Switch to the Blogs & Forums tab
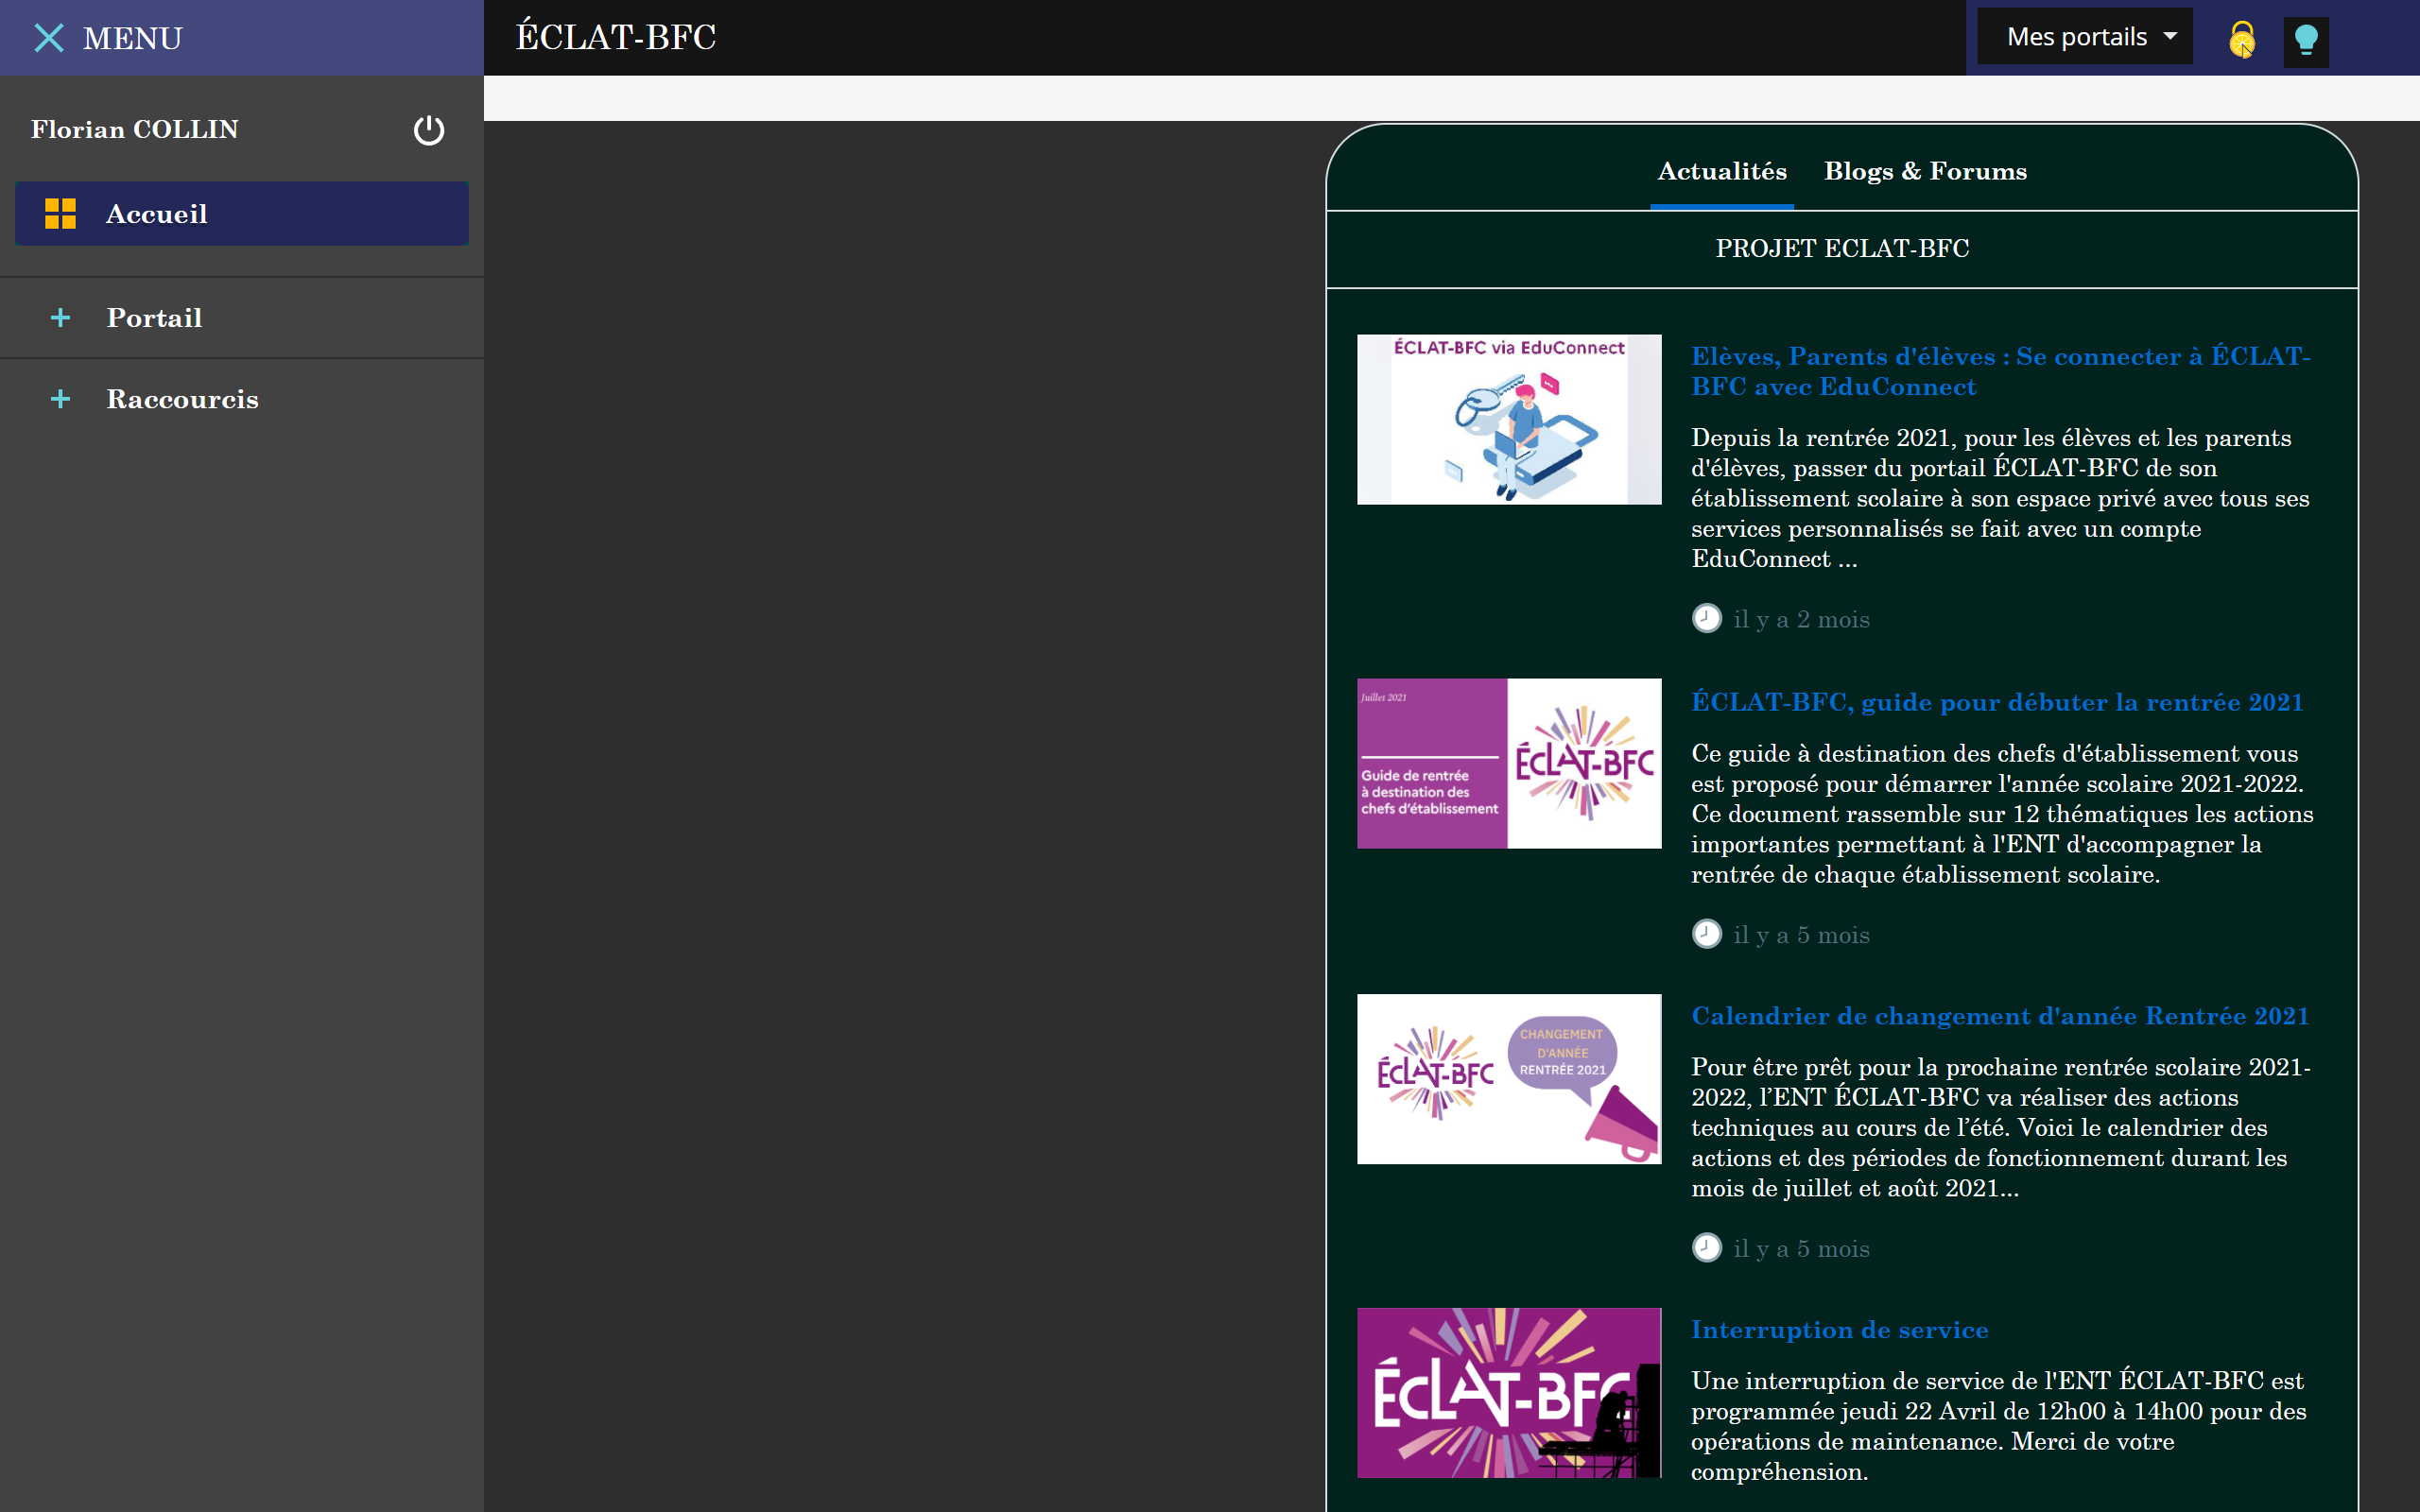 point(1925,171)
